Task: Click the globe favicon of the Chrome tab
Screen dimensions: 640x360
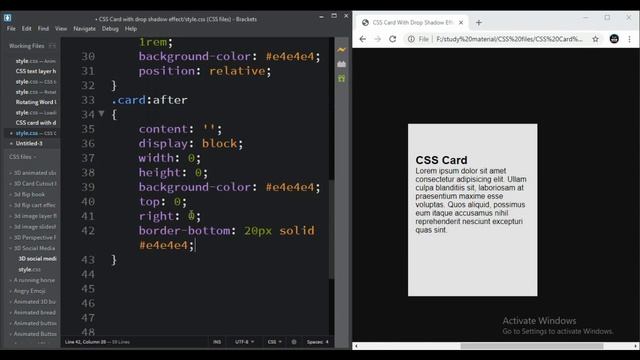Action: pos(365,23)
